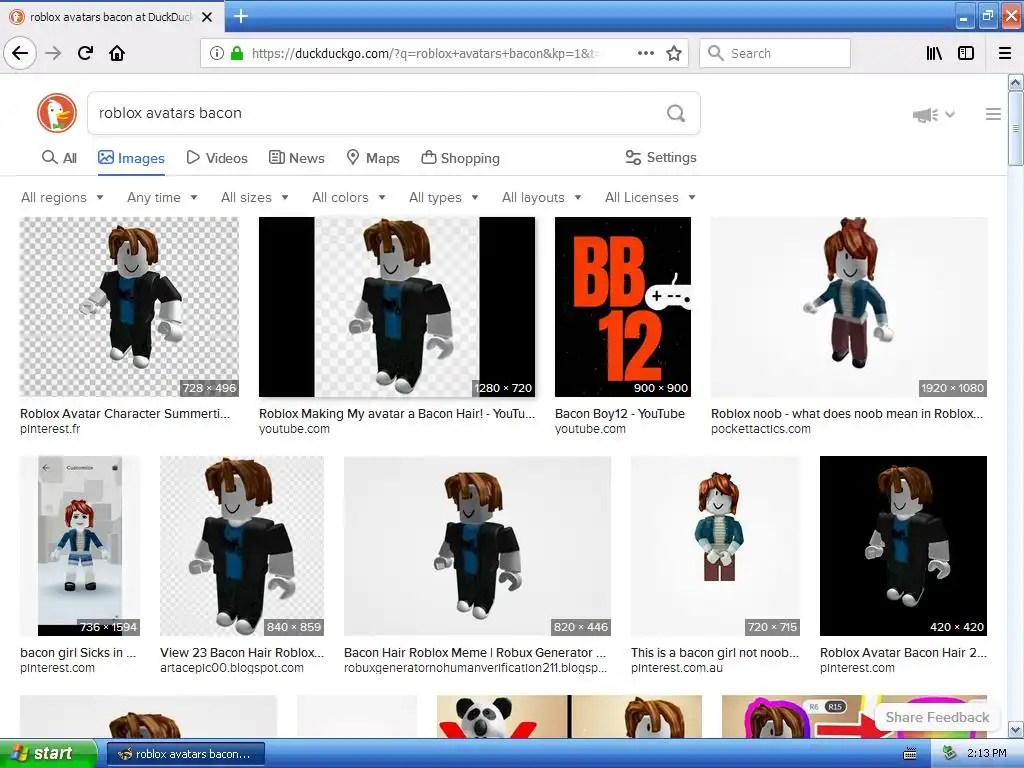
Task: Click Roblox noob - what does noob mean link
Action: 847,413
